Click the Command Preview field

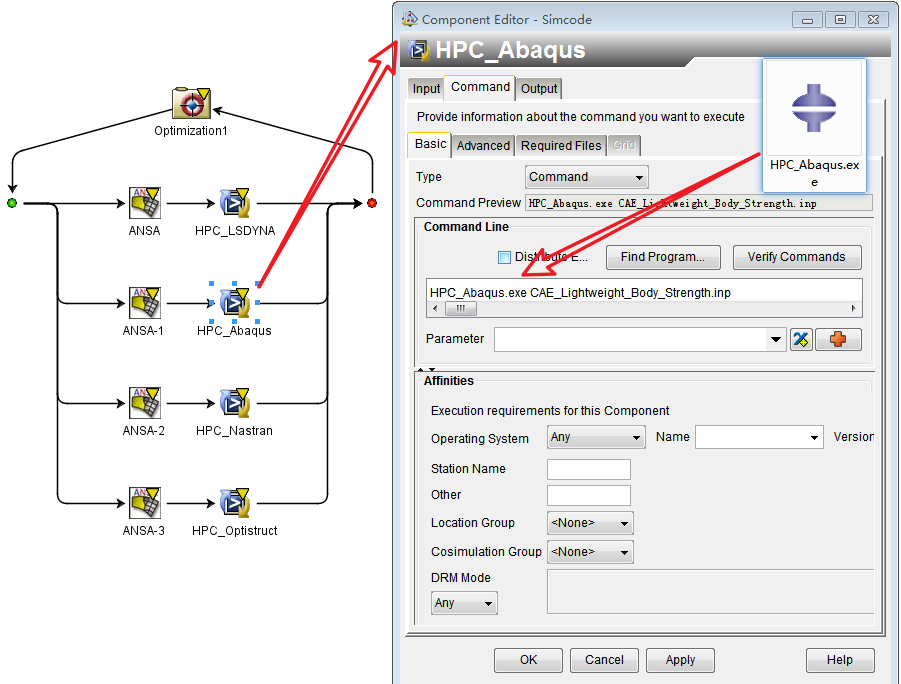[699, 203]
